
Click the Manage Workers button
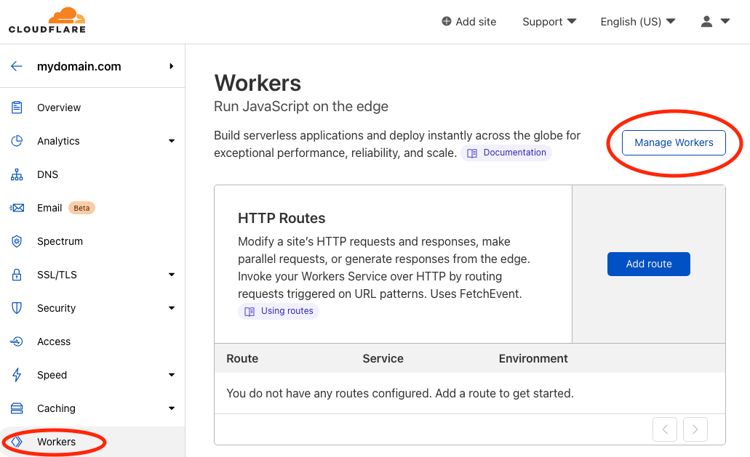(x=673, y=143)
